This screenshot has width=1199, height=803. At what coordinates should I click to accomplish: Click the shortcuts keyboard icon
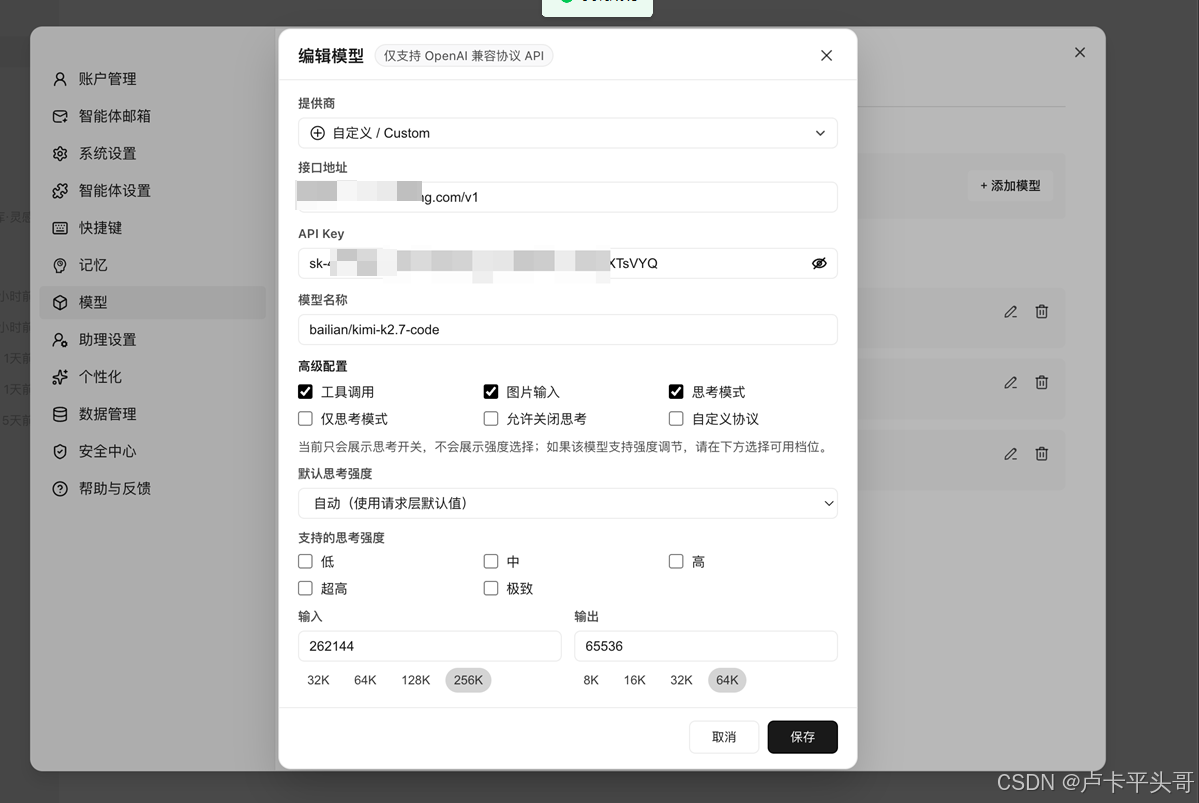(x=60, y=228)
